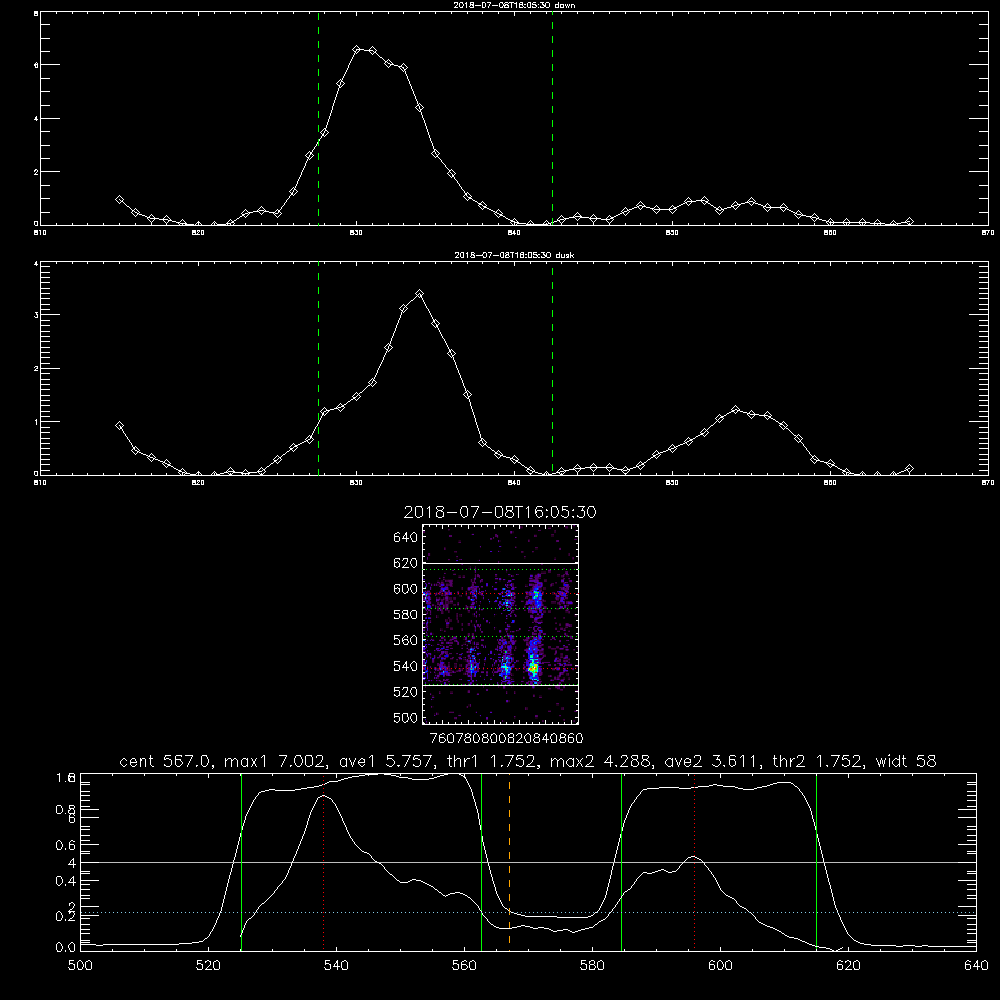1000x1000 pixels.
Task: Click the right red dotted peak line in bottom plot
Action: pos(695,862)
